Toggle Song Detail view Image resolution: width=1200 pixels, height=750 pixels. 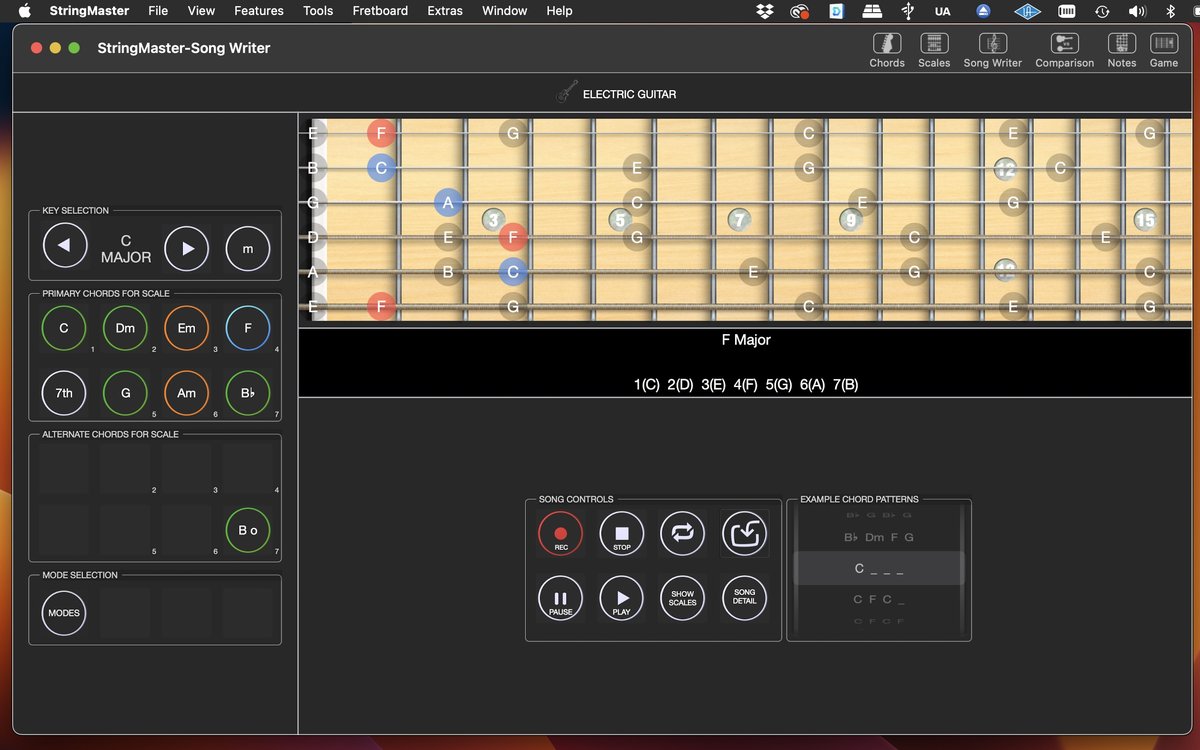point(744,598)
